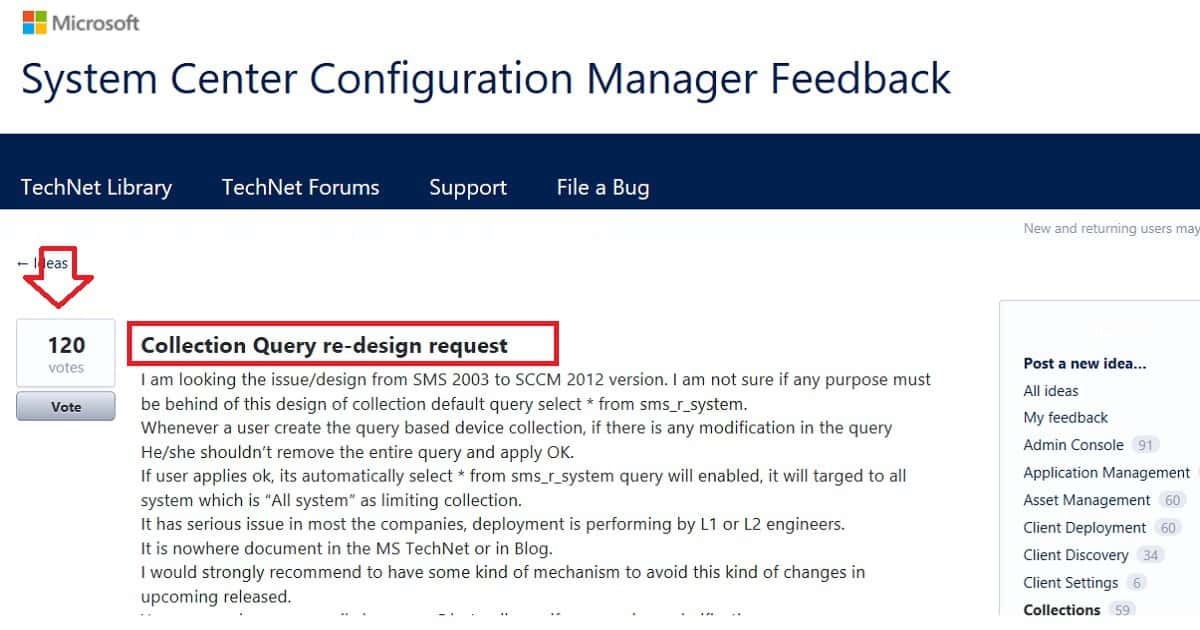Open TechNet Library nav item

point(96,187)
